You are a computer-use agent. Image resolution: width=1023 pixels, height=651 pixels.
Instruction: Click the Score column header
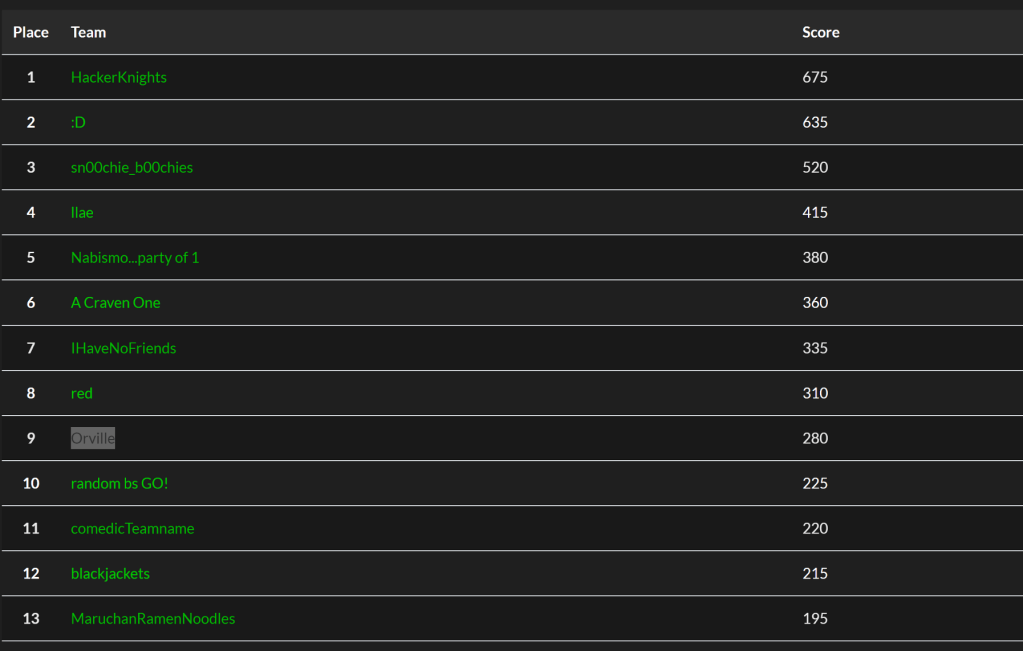click(x=820, y=32)
